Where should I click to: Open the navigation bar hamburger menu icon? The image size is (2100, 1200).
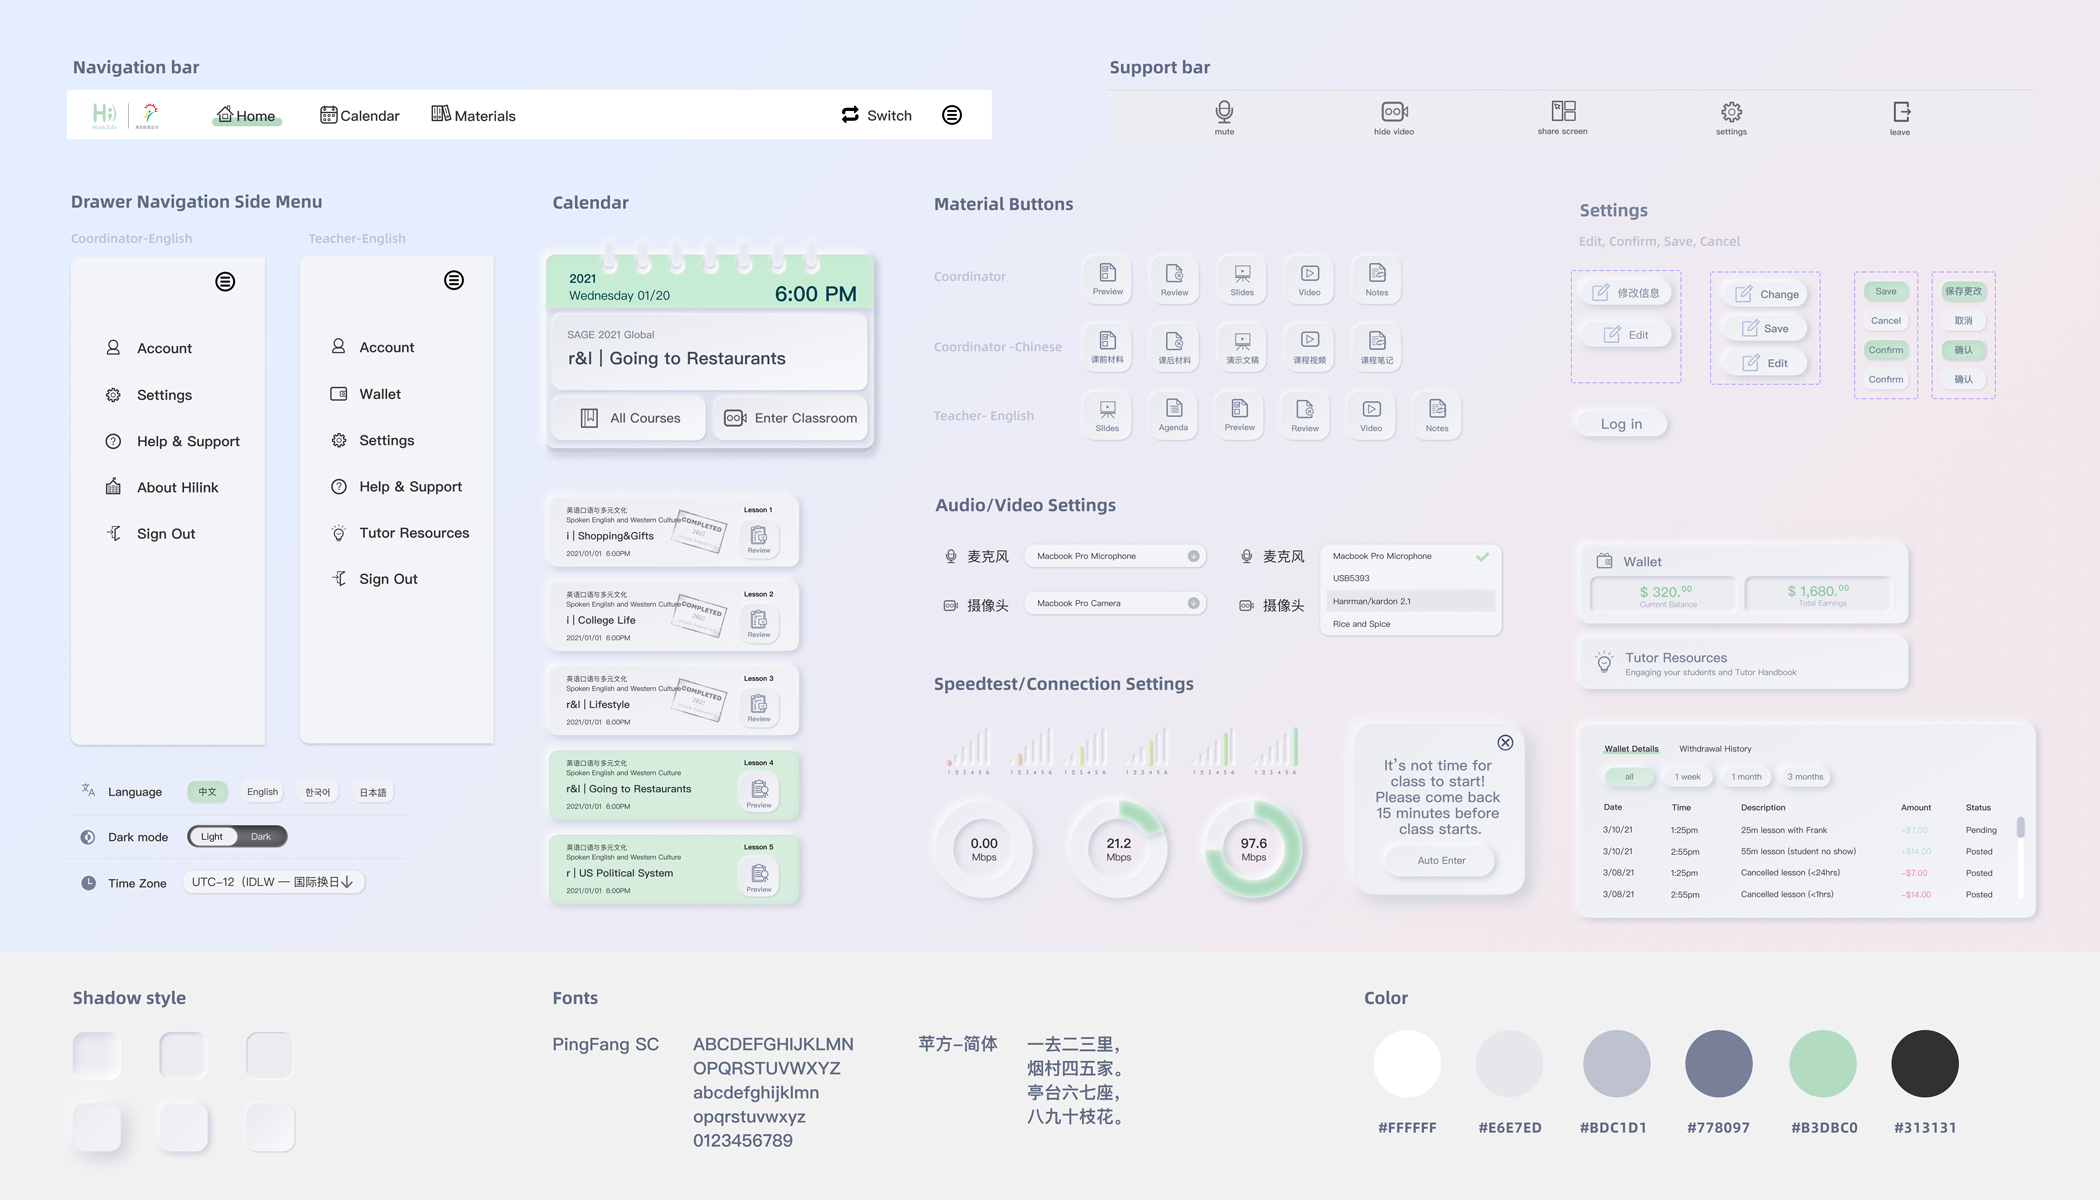point(952,115)
